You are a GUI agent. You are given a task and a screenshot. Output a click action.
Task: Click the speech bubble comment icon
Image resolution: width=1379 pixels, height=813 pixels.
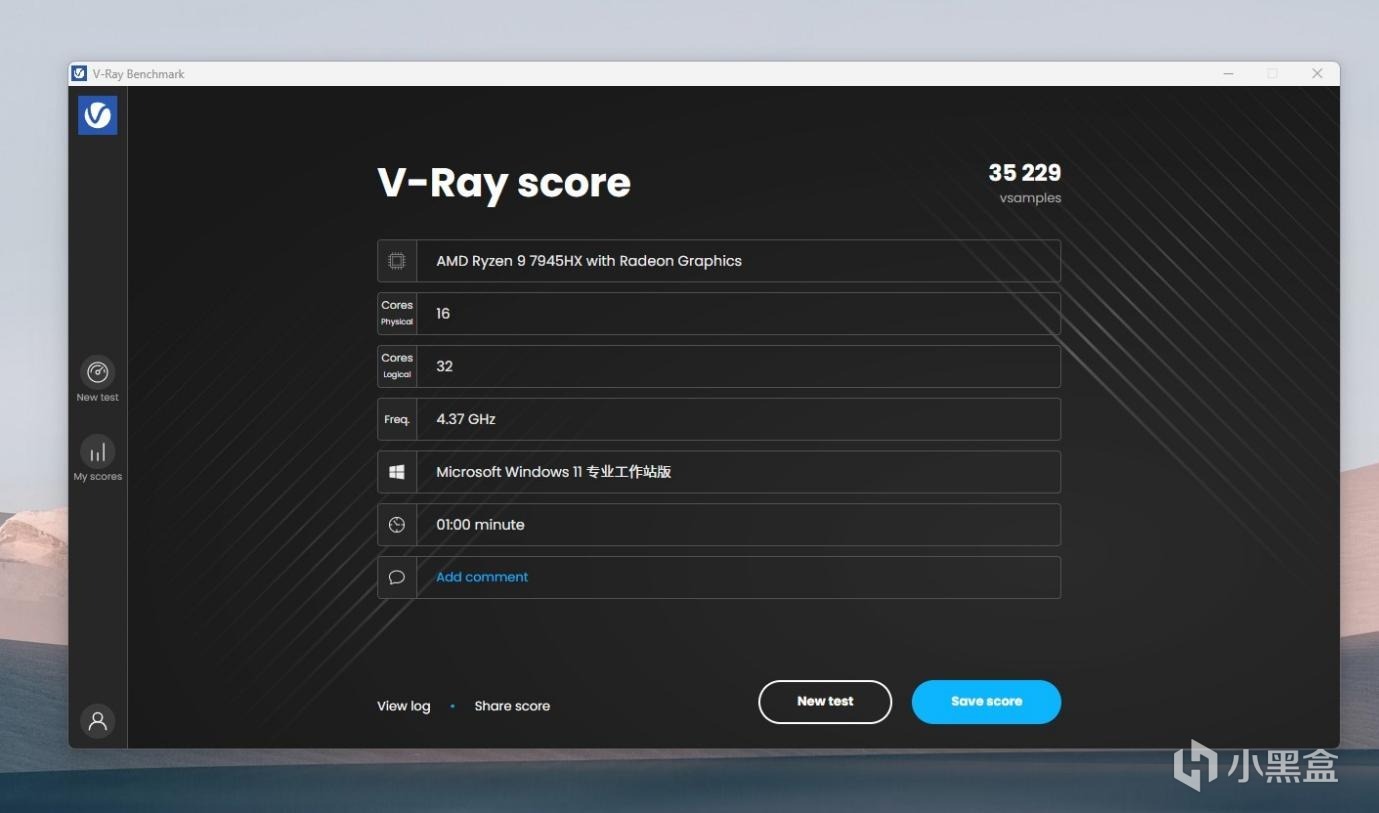397,577
